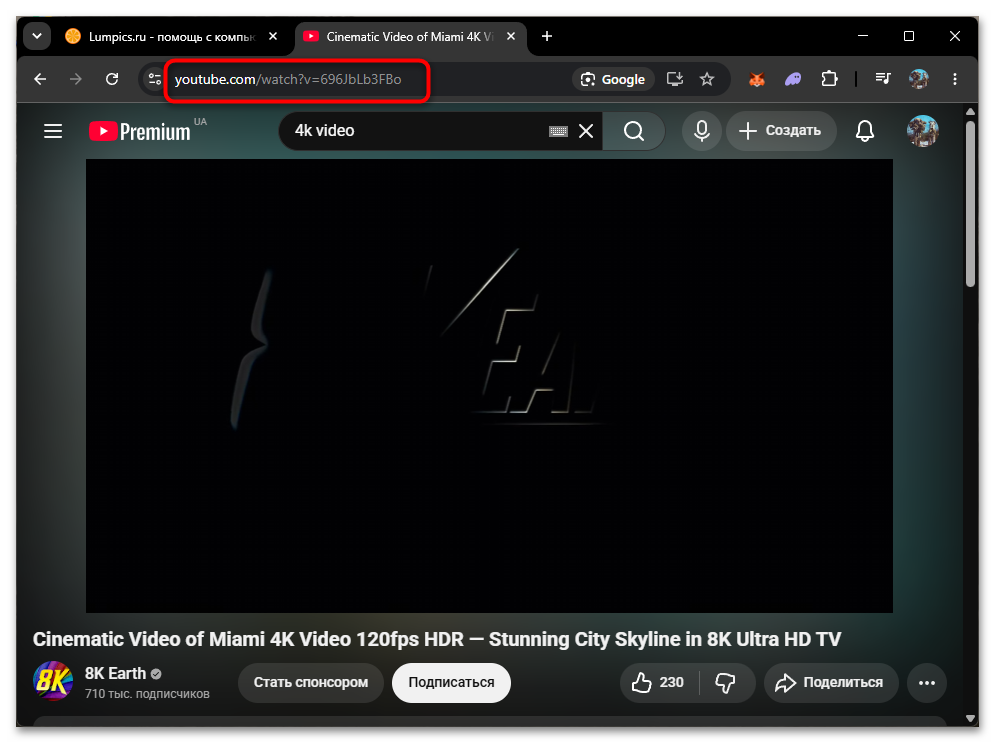Reload the current YouTube page
995x743 pixels.
112,79
